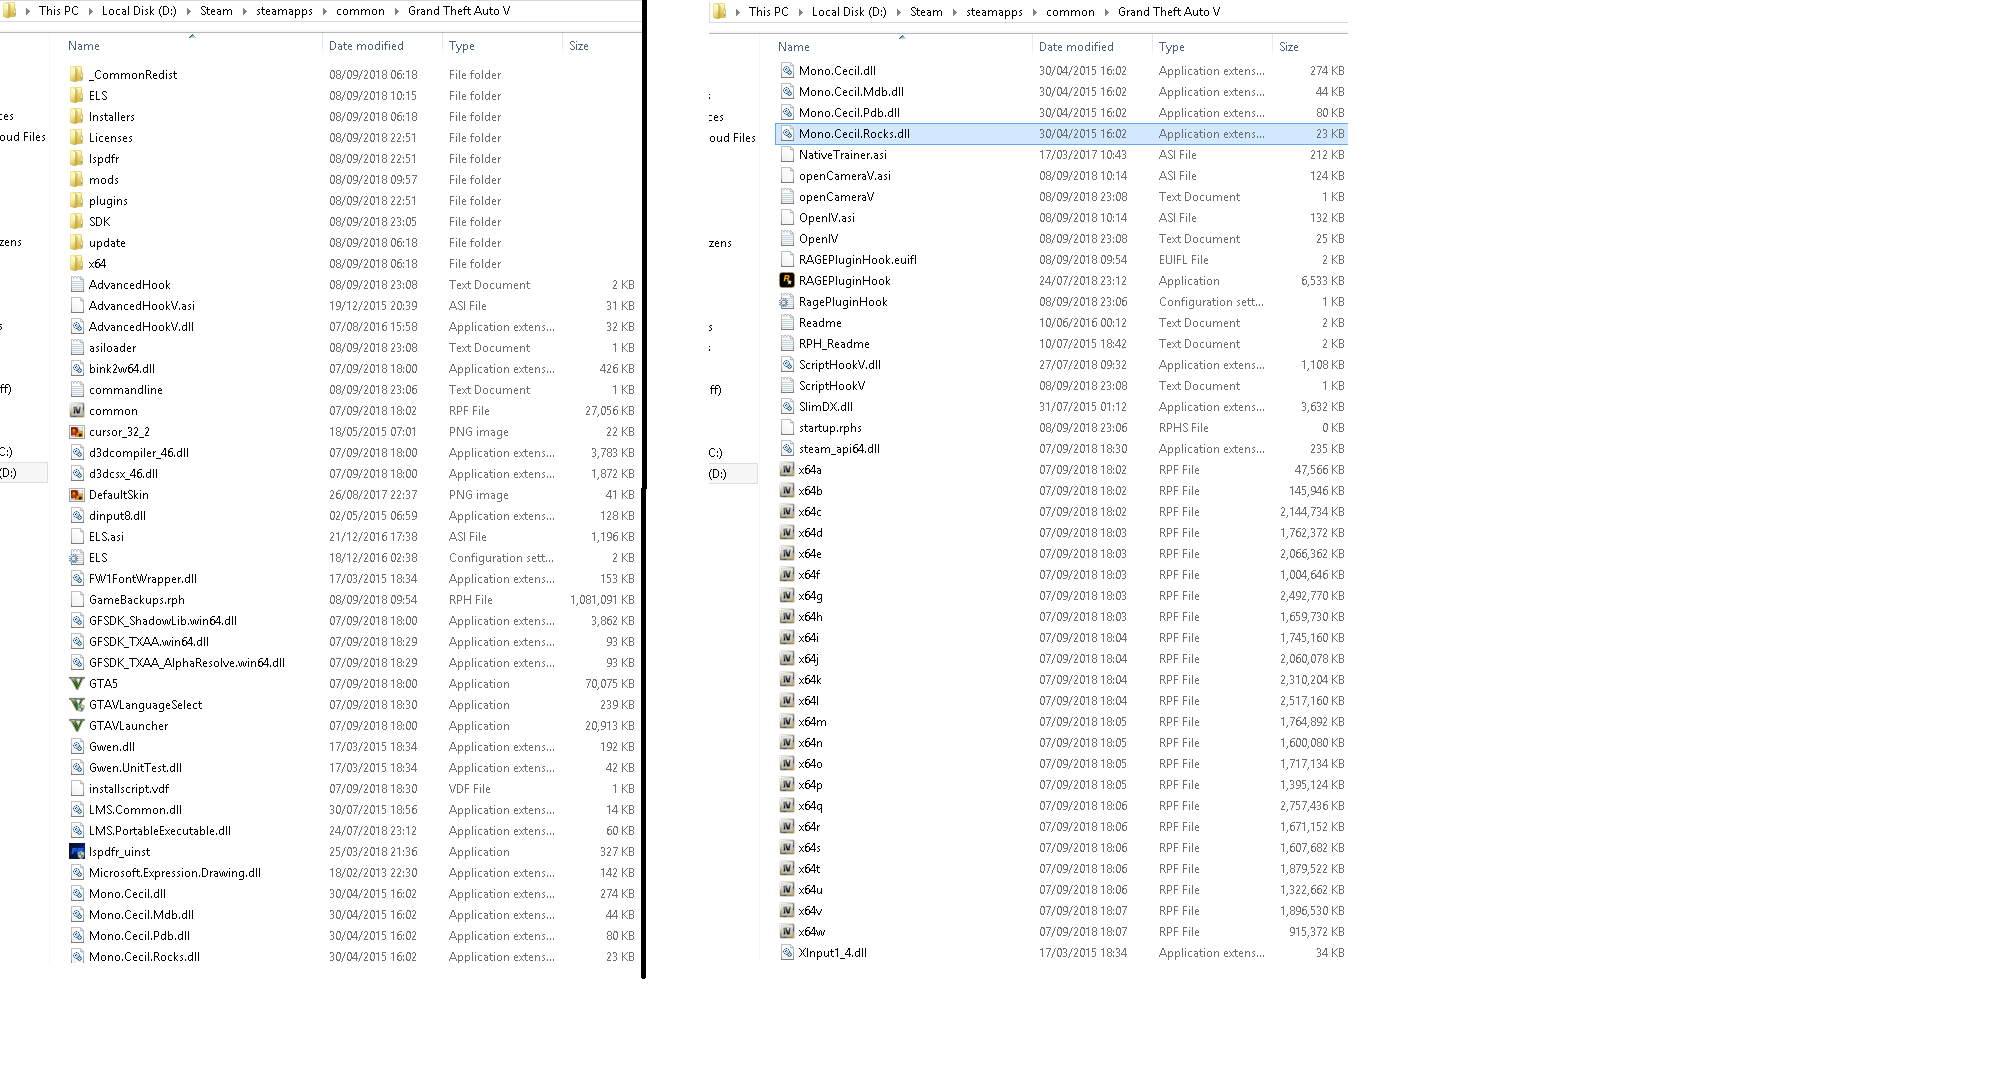Click the common RPF file icon
Screen dimensions: 2000x1080
click(x=77, y=411)
